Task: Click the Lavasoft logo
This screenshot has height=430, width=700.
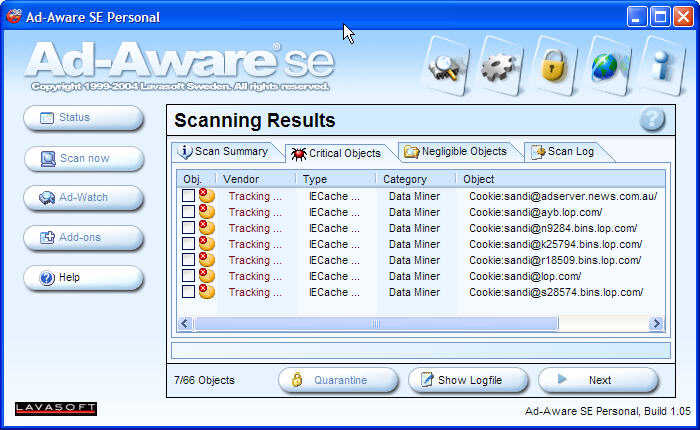Action: pyautogui.click(x=56, y=408)
